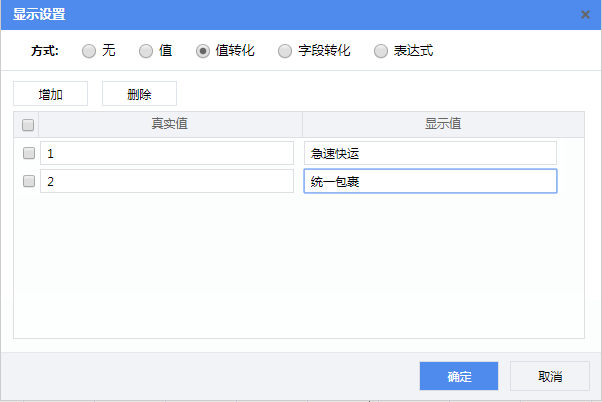Toggle the select-all checkbox in table header
This screenshot has width=602, height=402.
28,125
